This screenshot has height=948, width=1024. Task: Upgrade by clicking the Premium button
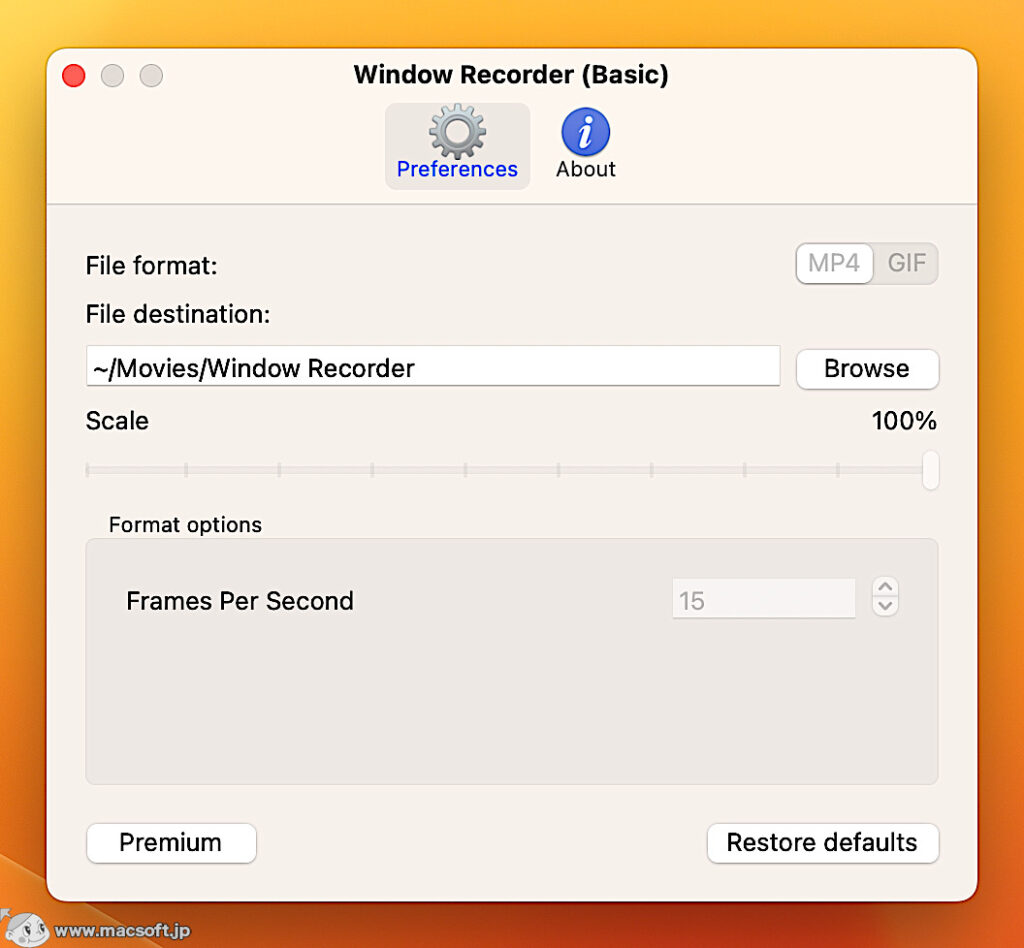click(171, 843)
